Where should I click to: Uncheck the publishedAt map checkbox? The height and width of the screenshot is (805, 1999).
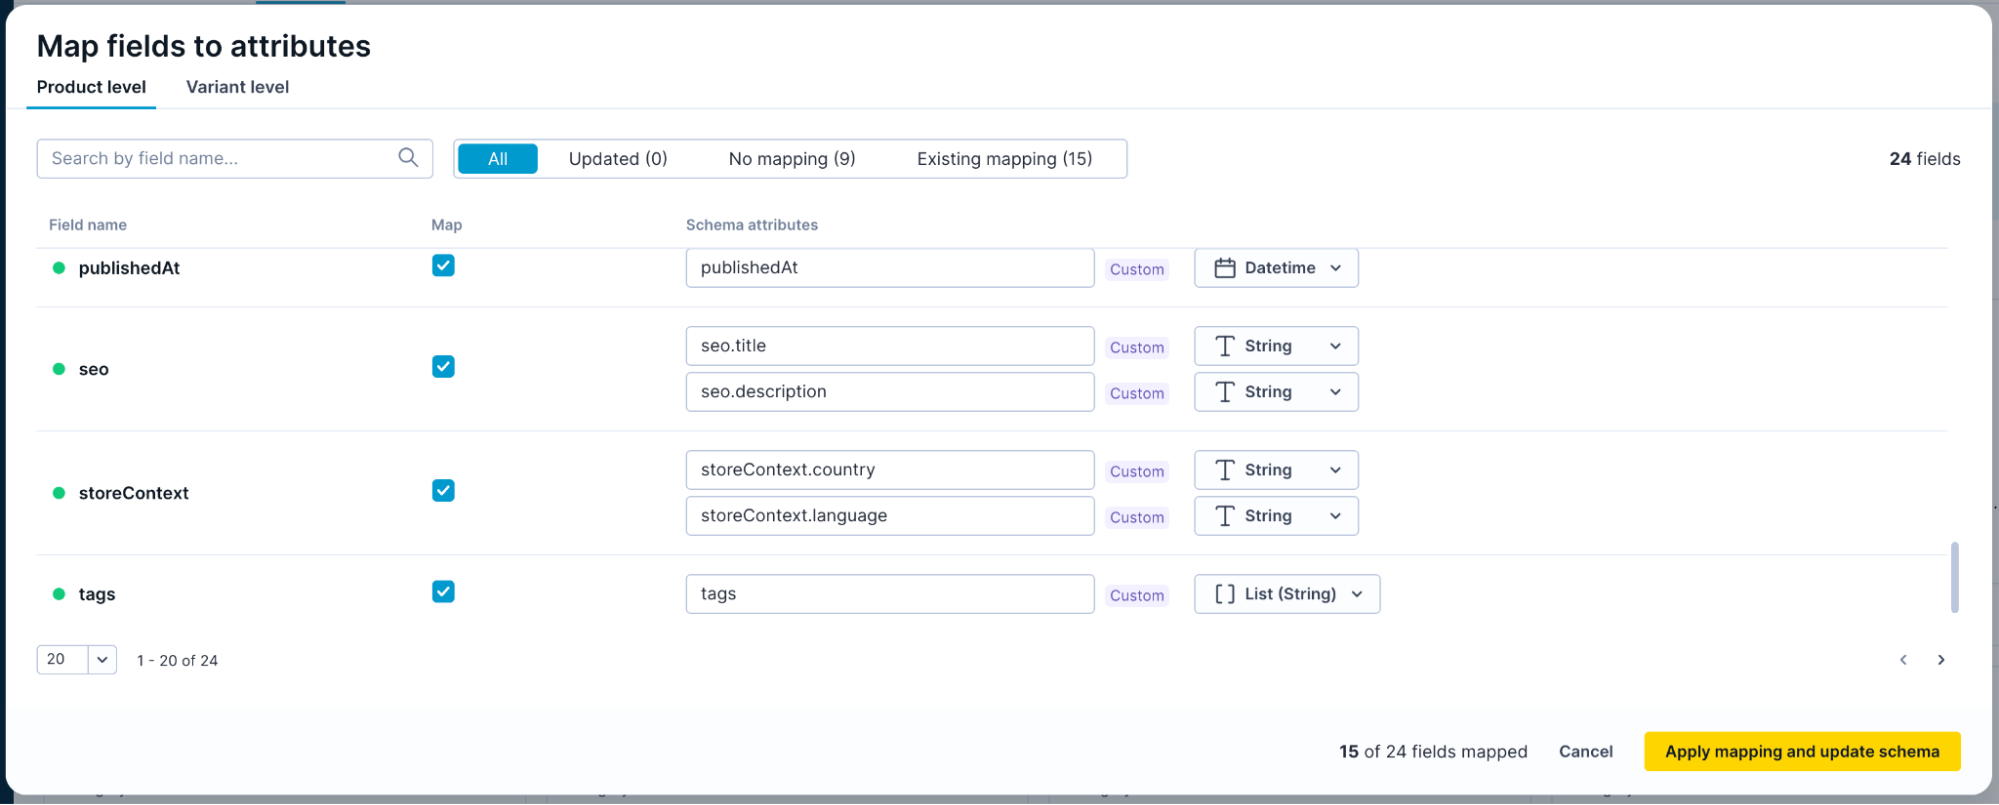coord(443,266)
